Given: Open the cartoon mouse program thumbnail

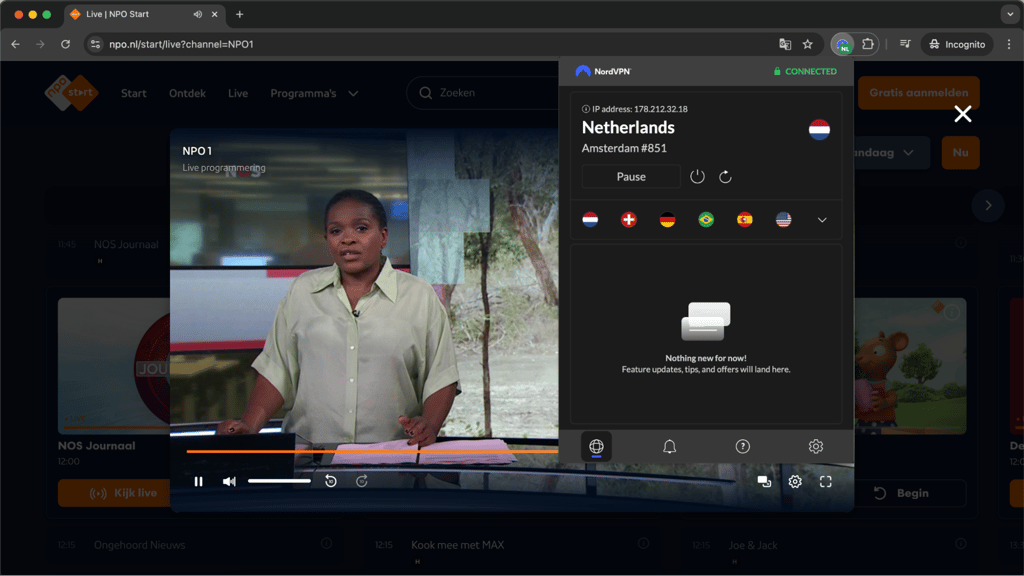Looking at the screenshot, I should click(x=910, y=366).
